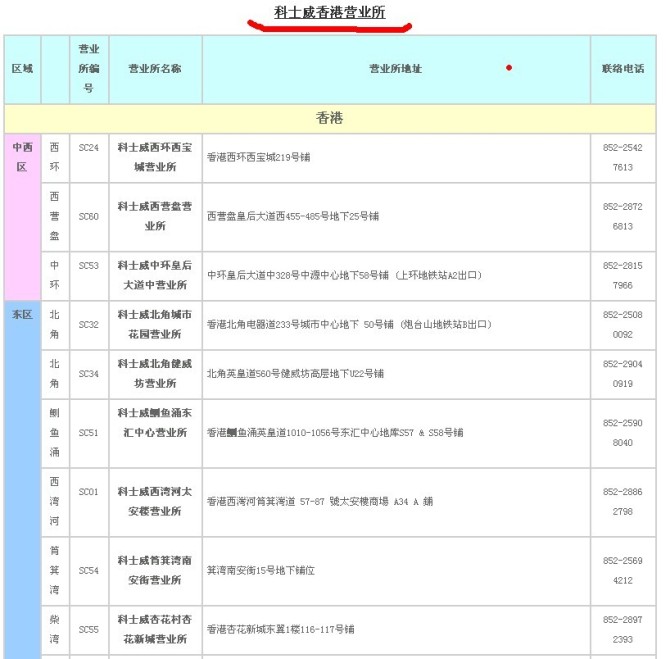Viewport: 670px width, 659px height.
Task: Select phone number 852-2590 8040
Action: (623, 433)
